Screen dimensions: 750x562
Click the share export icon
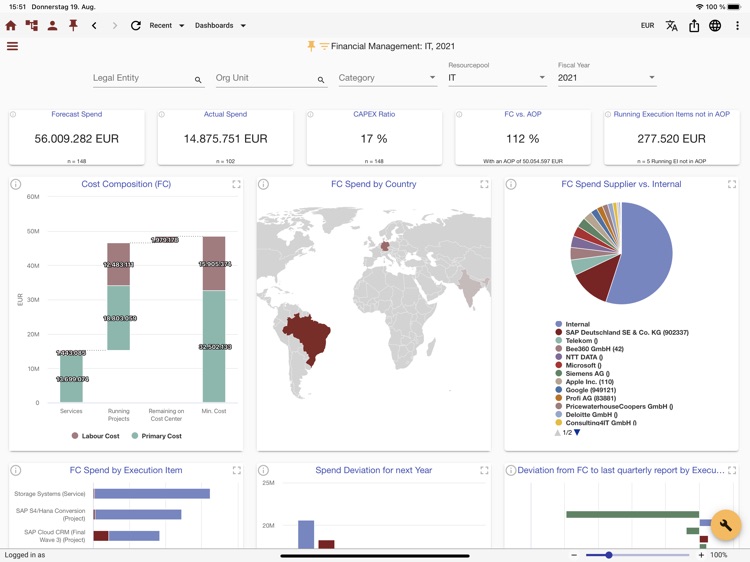[x=694, y=25]
